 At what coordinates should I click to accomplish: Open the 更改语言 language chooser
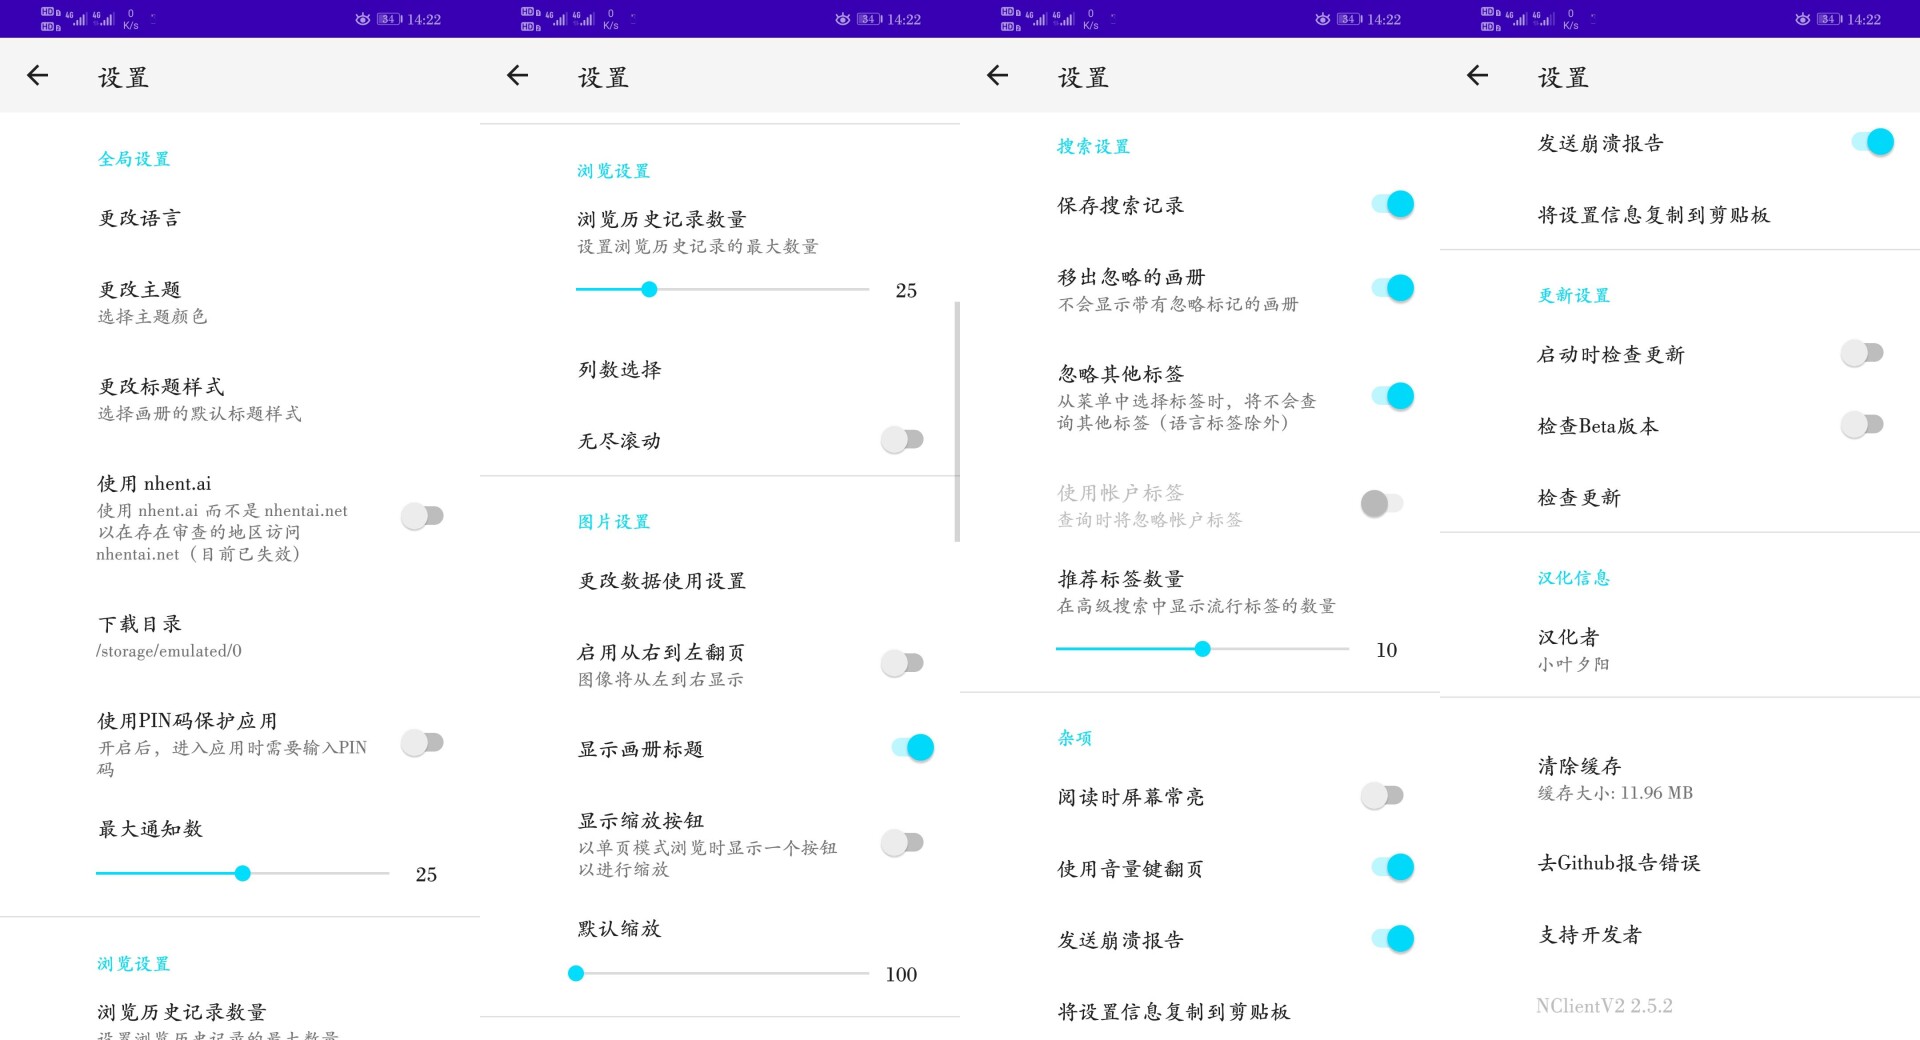click(140, 218)
